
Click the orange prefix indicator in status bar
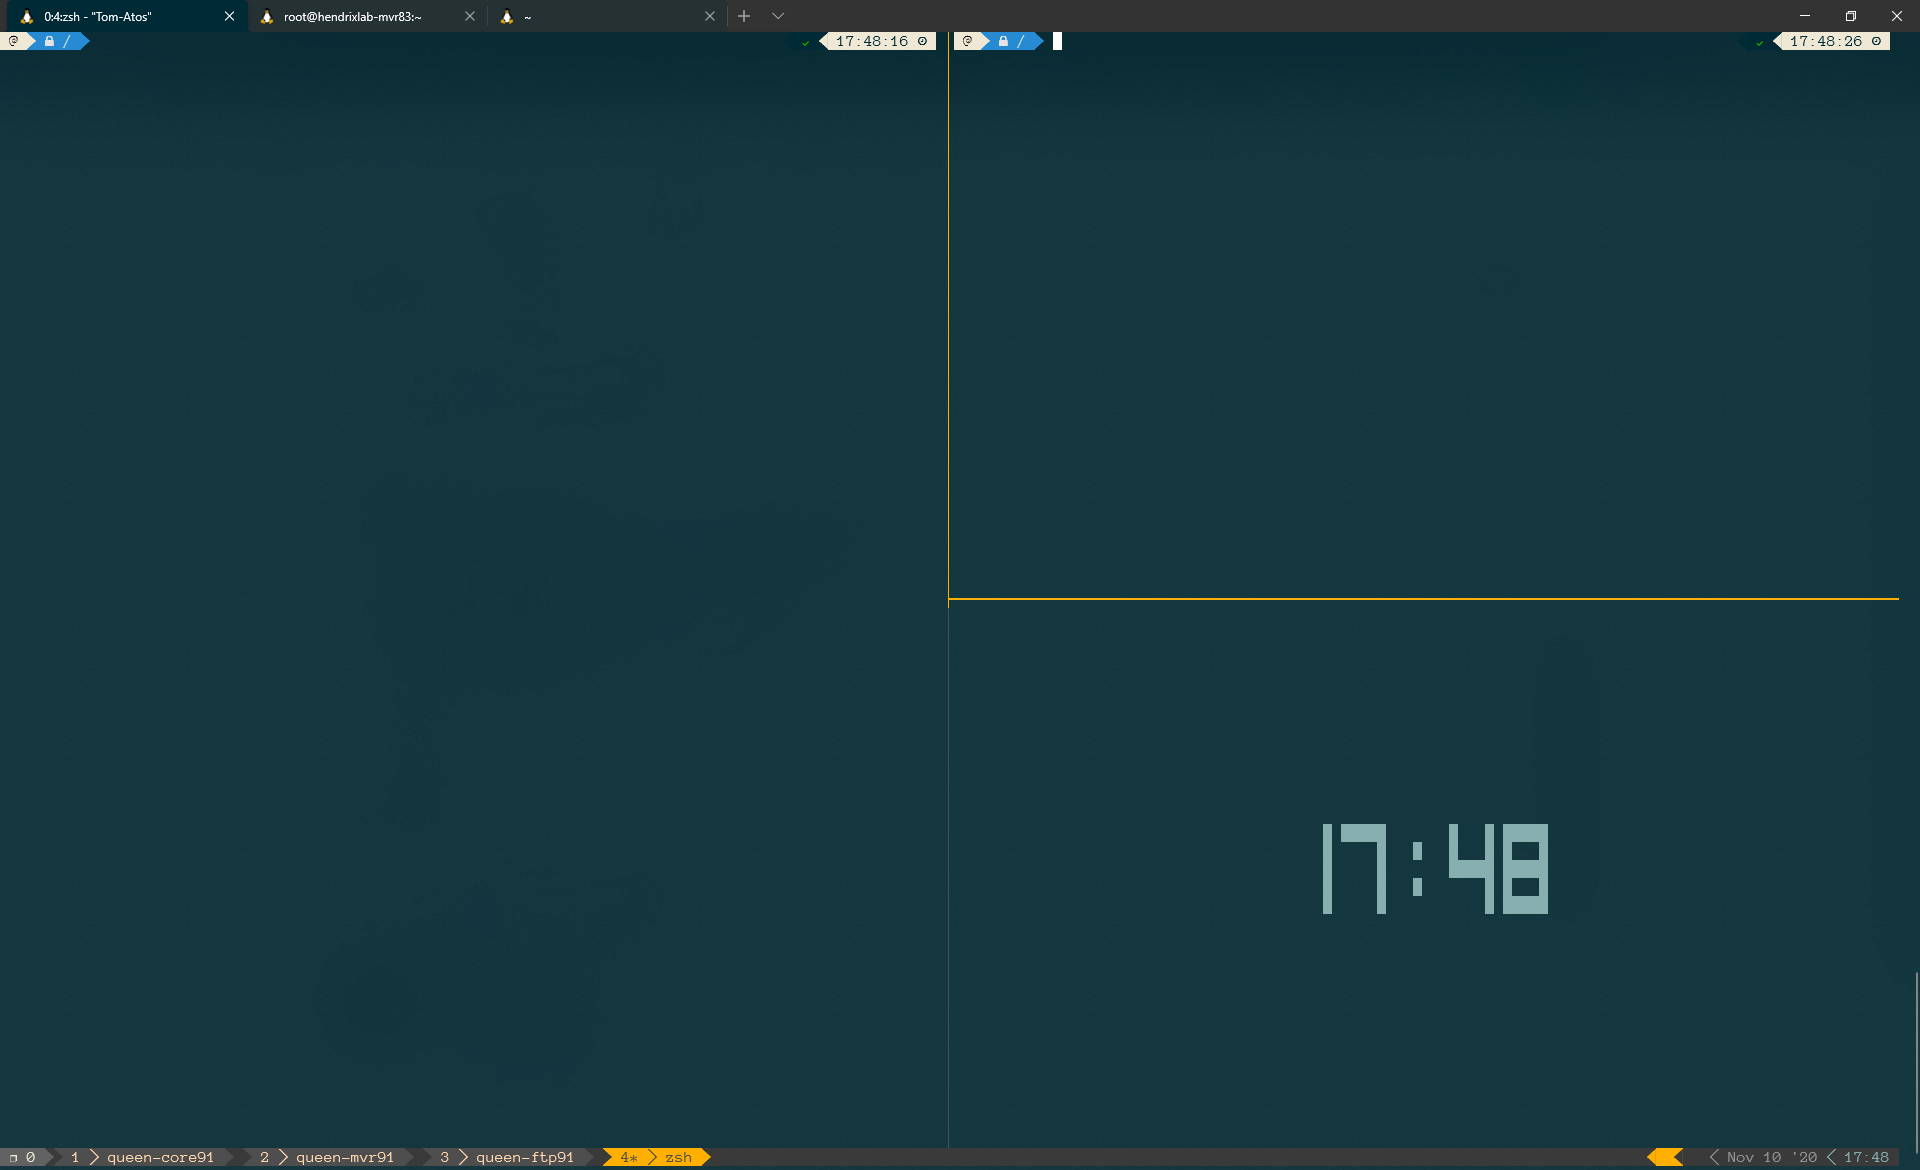pyautogui.click(x=1665, y=1157)
